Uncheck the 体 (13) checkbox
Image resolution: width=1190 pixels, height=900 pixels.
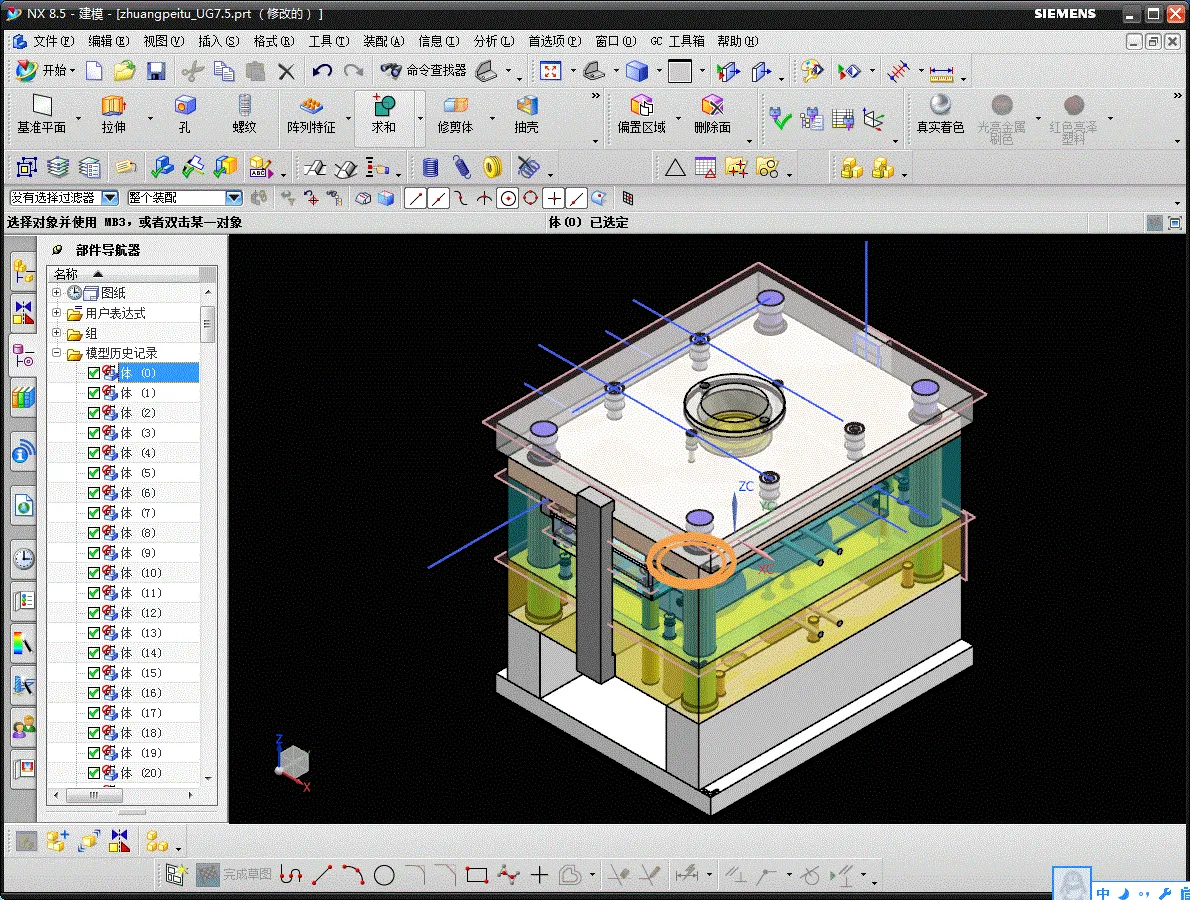(94, 633)
